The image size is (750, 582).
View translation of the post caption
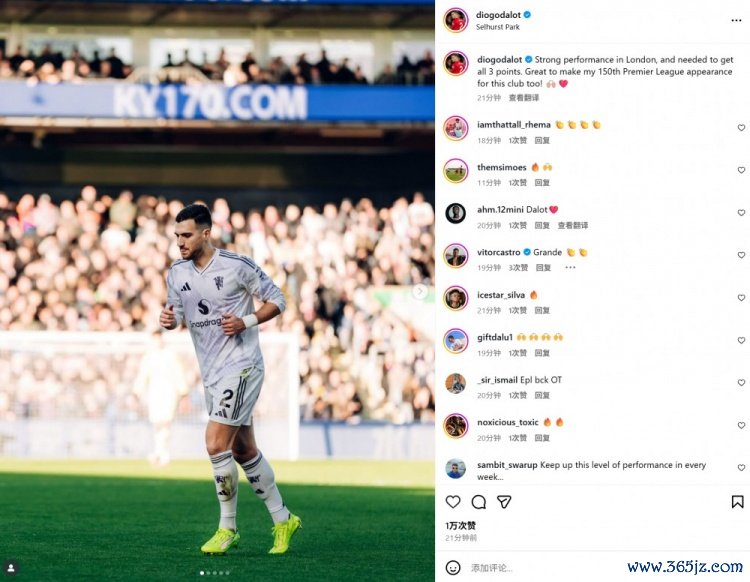[x=524, y=98]
